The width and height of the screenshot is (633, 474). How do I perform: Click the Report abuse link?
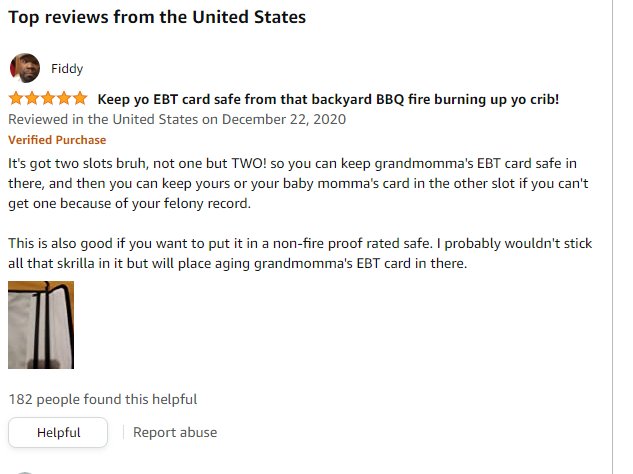(x=175, y=432)
